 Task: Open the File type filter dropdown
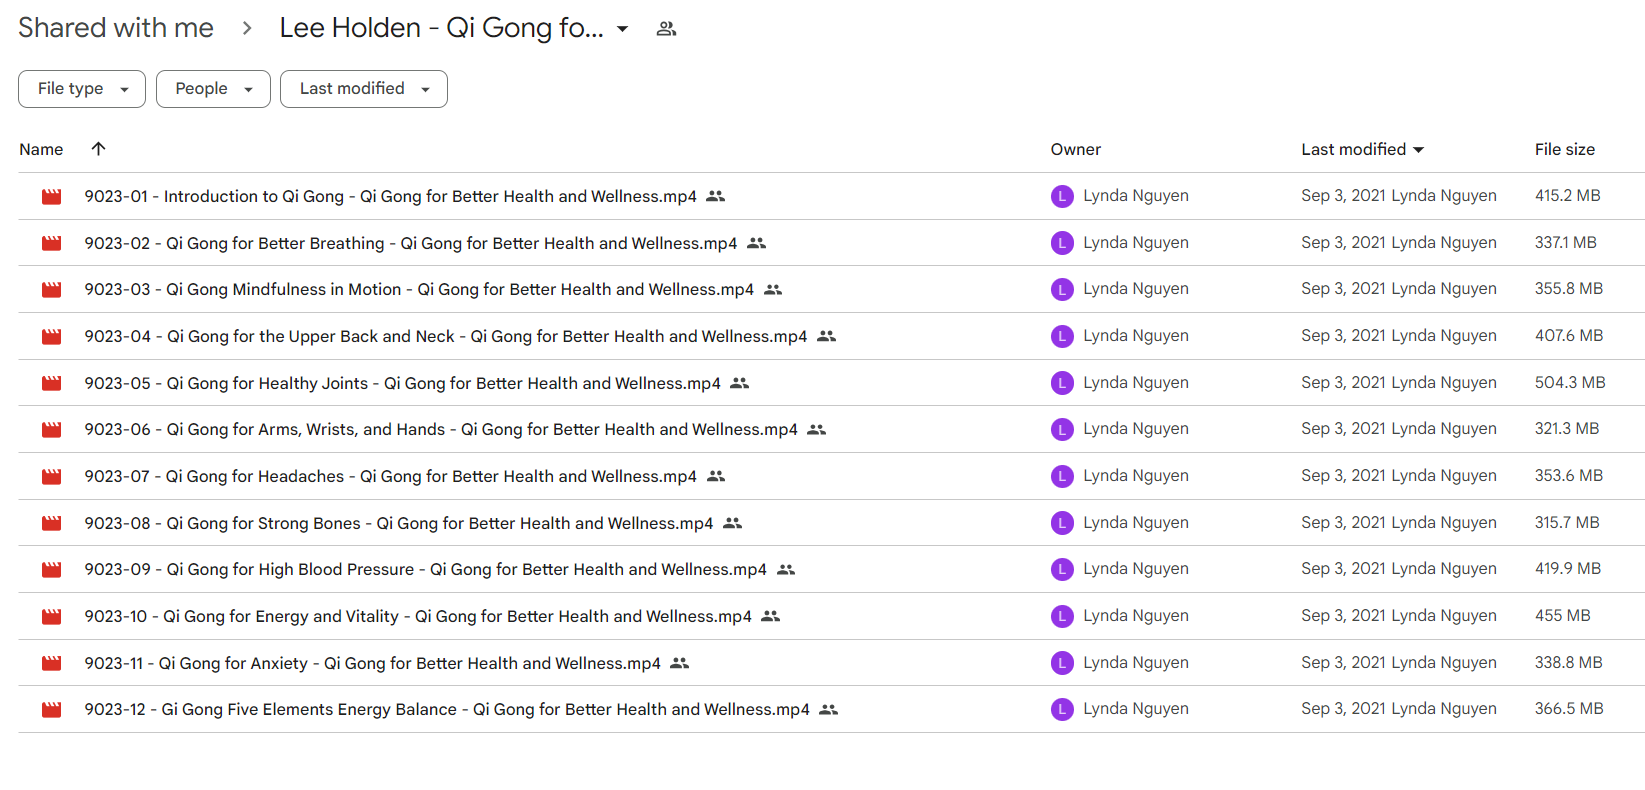(82, 89)
